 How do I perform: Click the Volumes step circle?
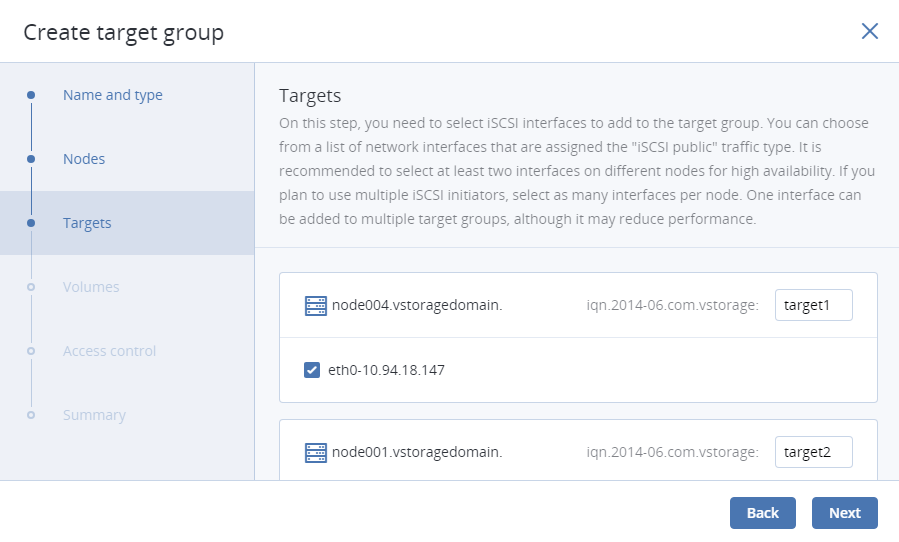31,287
